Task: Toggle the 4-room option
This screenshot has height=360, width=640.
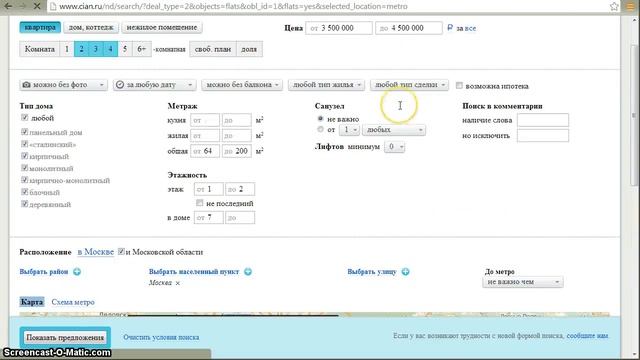Action: (111, 49)
